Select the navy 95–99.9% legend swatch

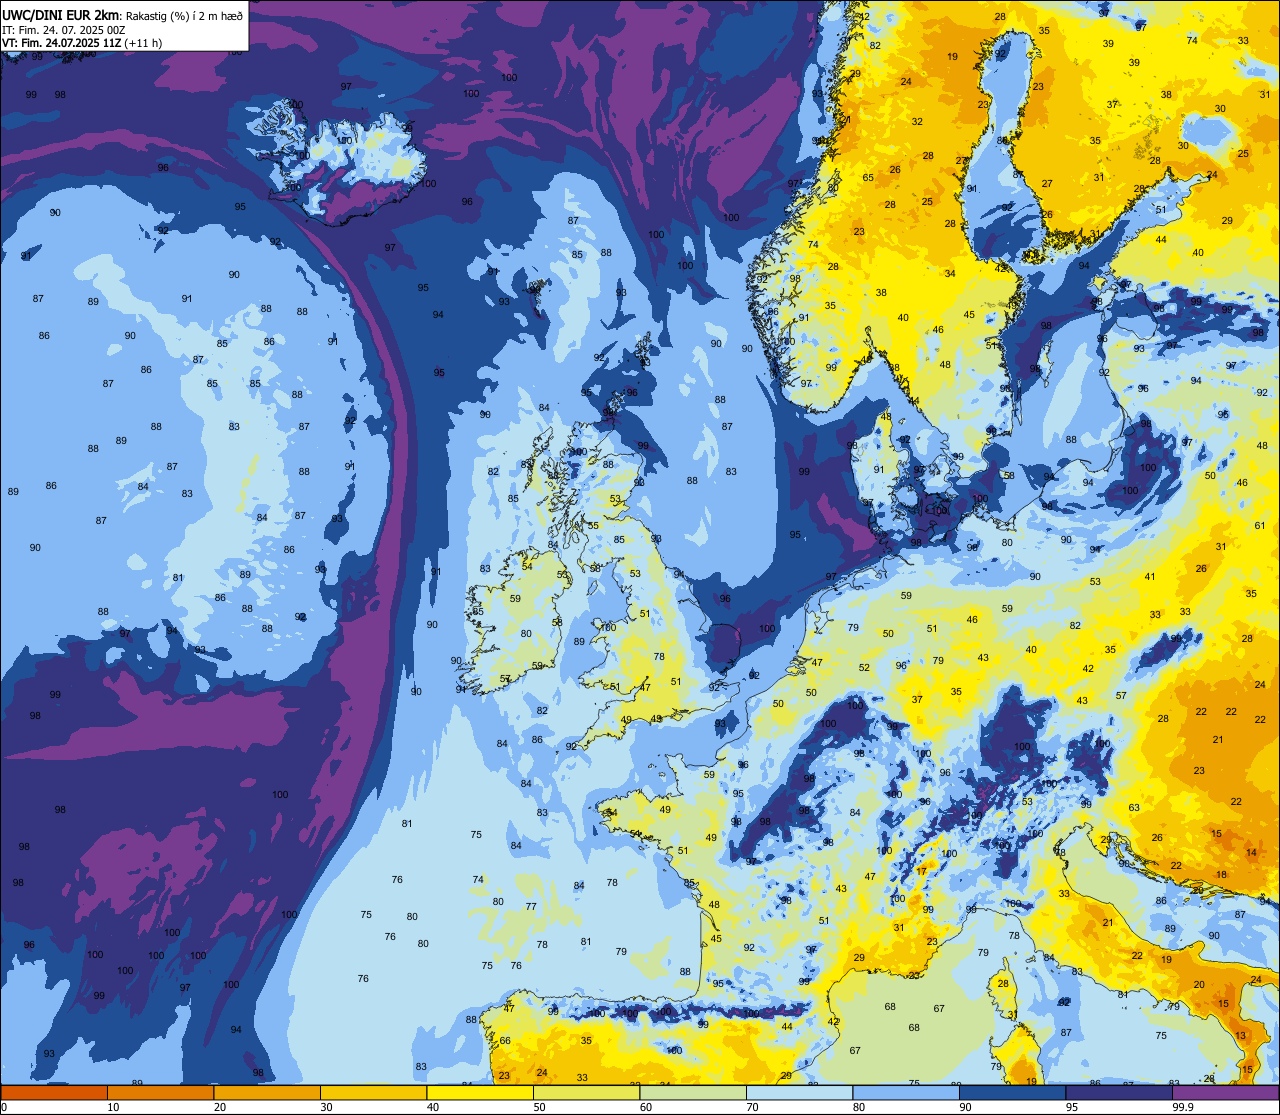(1119, 1092)
